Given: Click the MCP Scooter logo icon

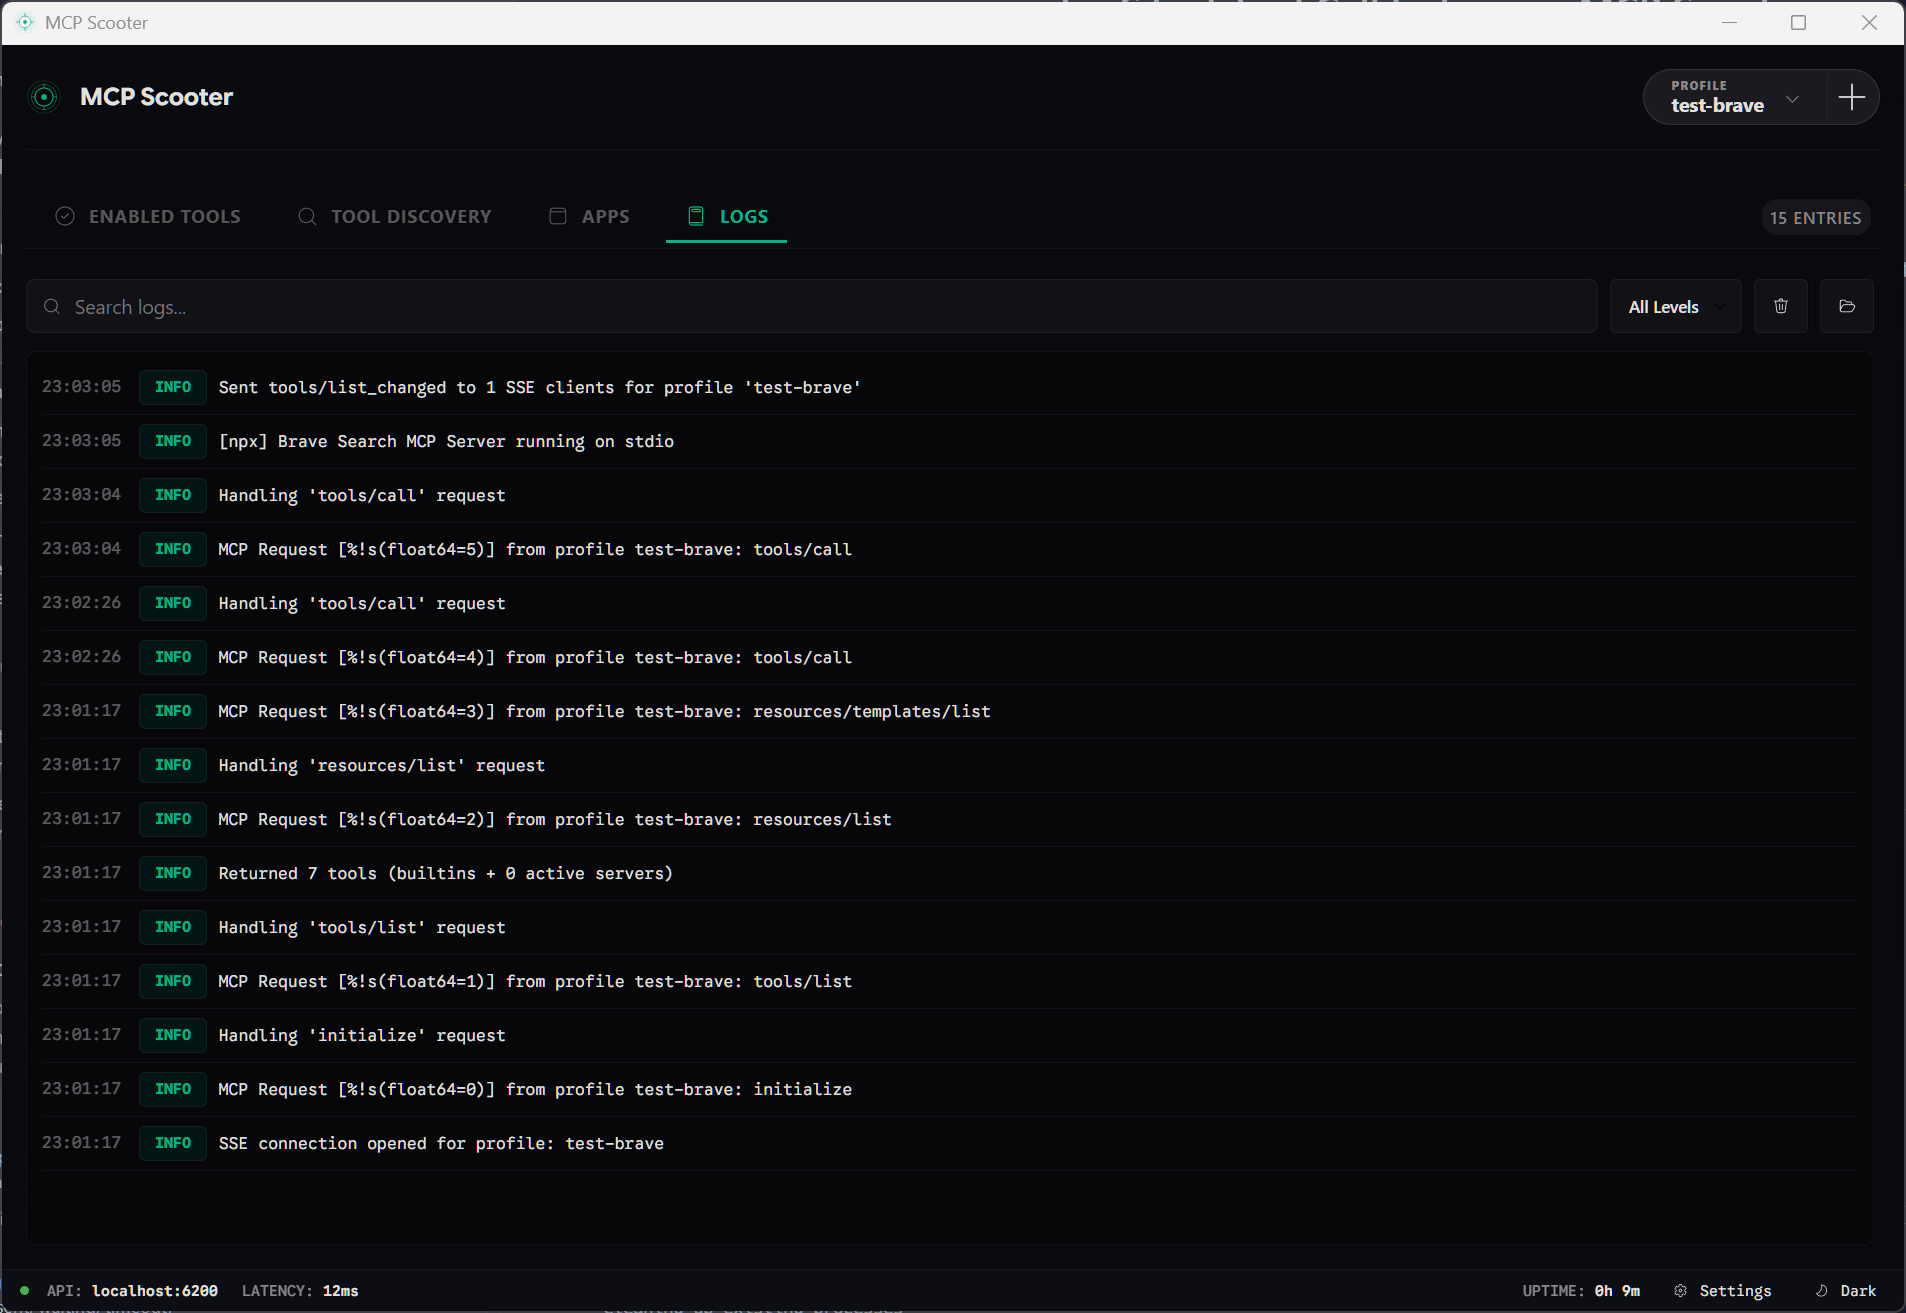Looking at the screenshot, I should (44, 97).
